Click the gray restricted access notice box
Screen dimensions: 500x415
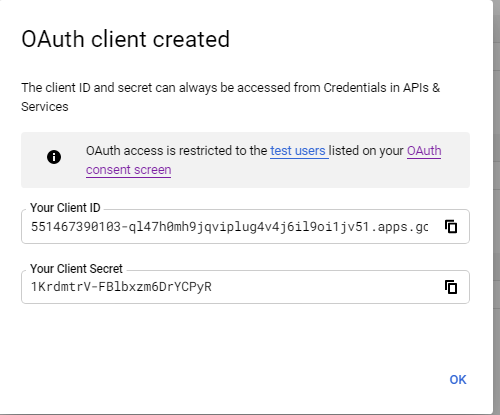pyautogui.click(x=245, y=160)
